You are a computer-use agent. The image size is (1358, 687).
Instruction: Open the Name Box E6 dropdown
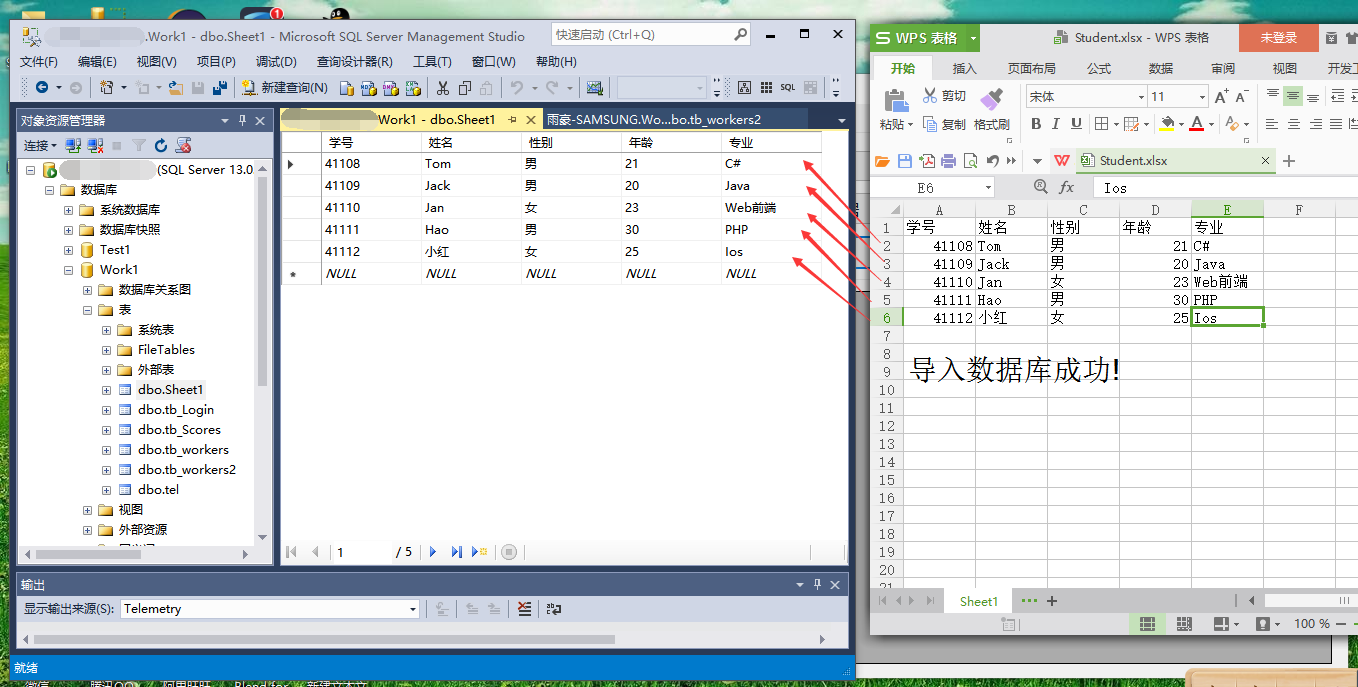tap(988, 187)
